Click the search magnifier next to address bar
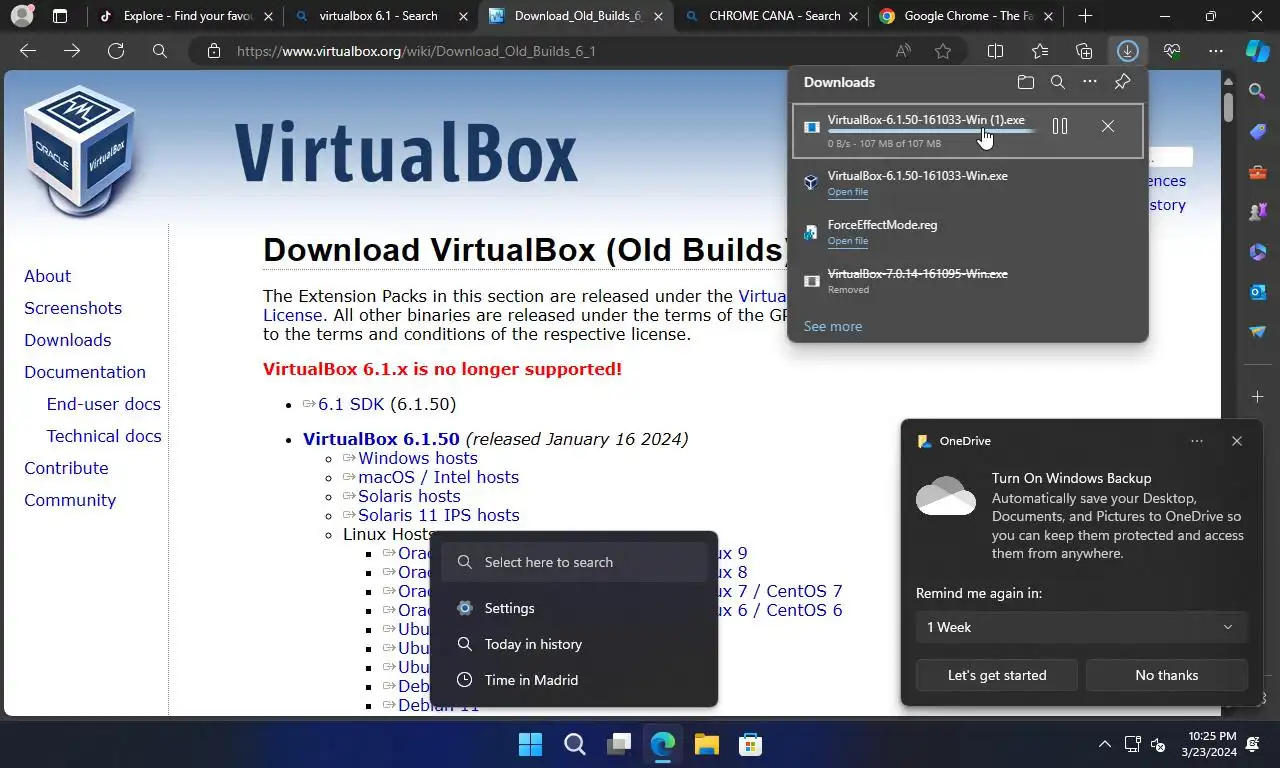Image resolution: width=1280 pixels, height=768 pixels. coord(160,51)
